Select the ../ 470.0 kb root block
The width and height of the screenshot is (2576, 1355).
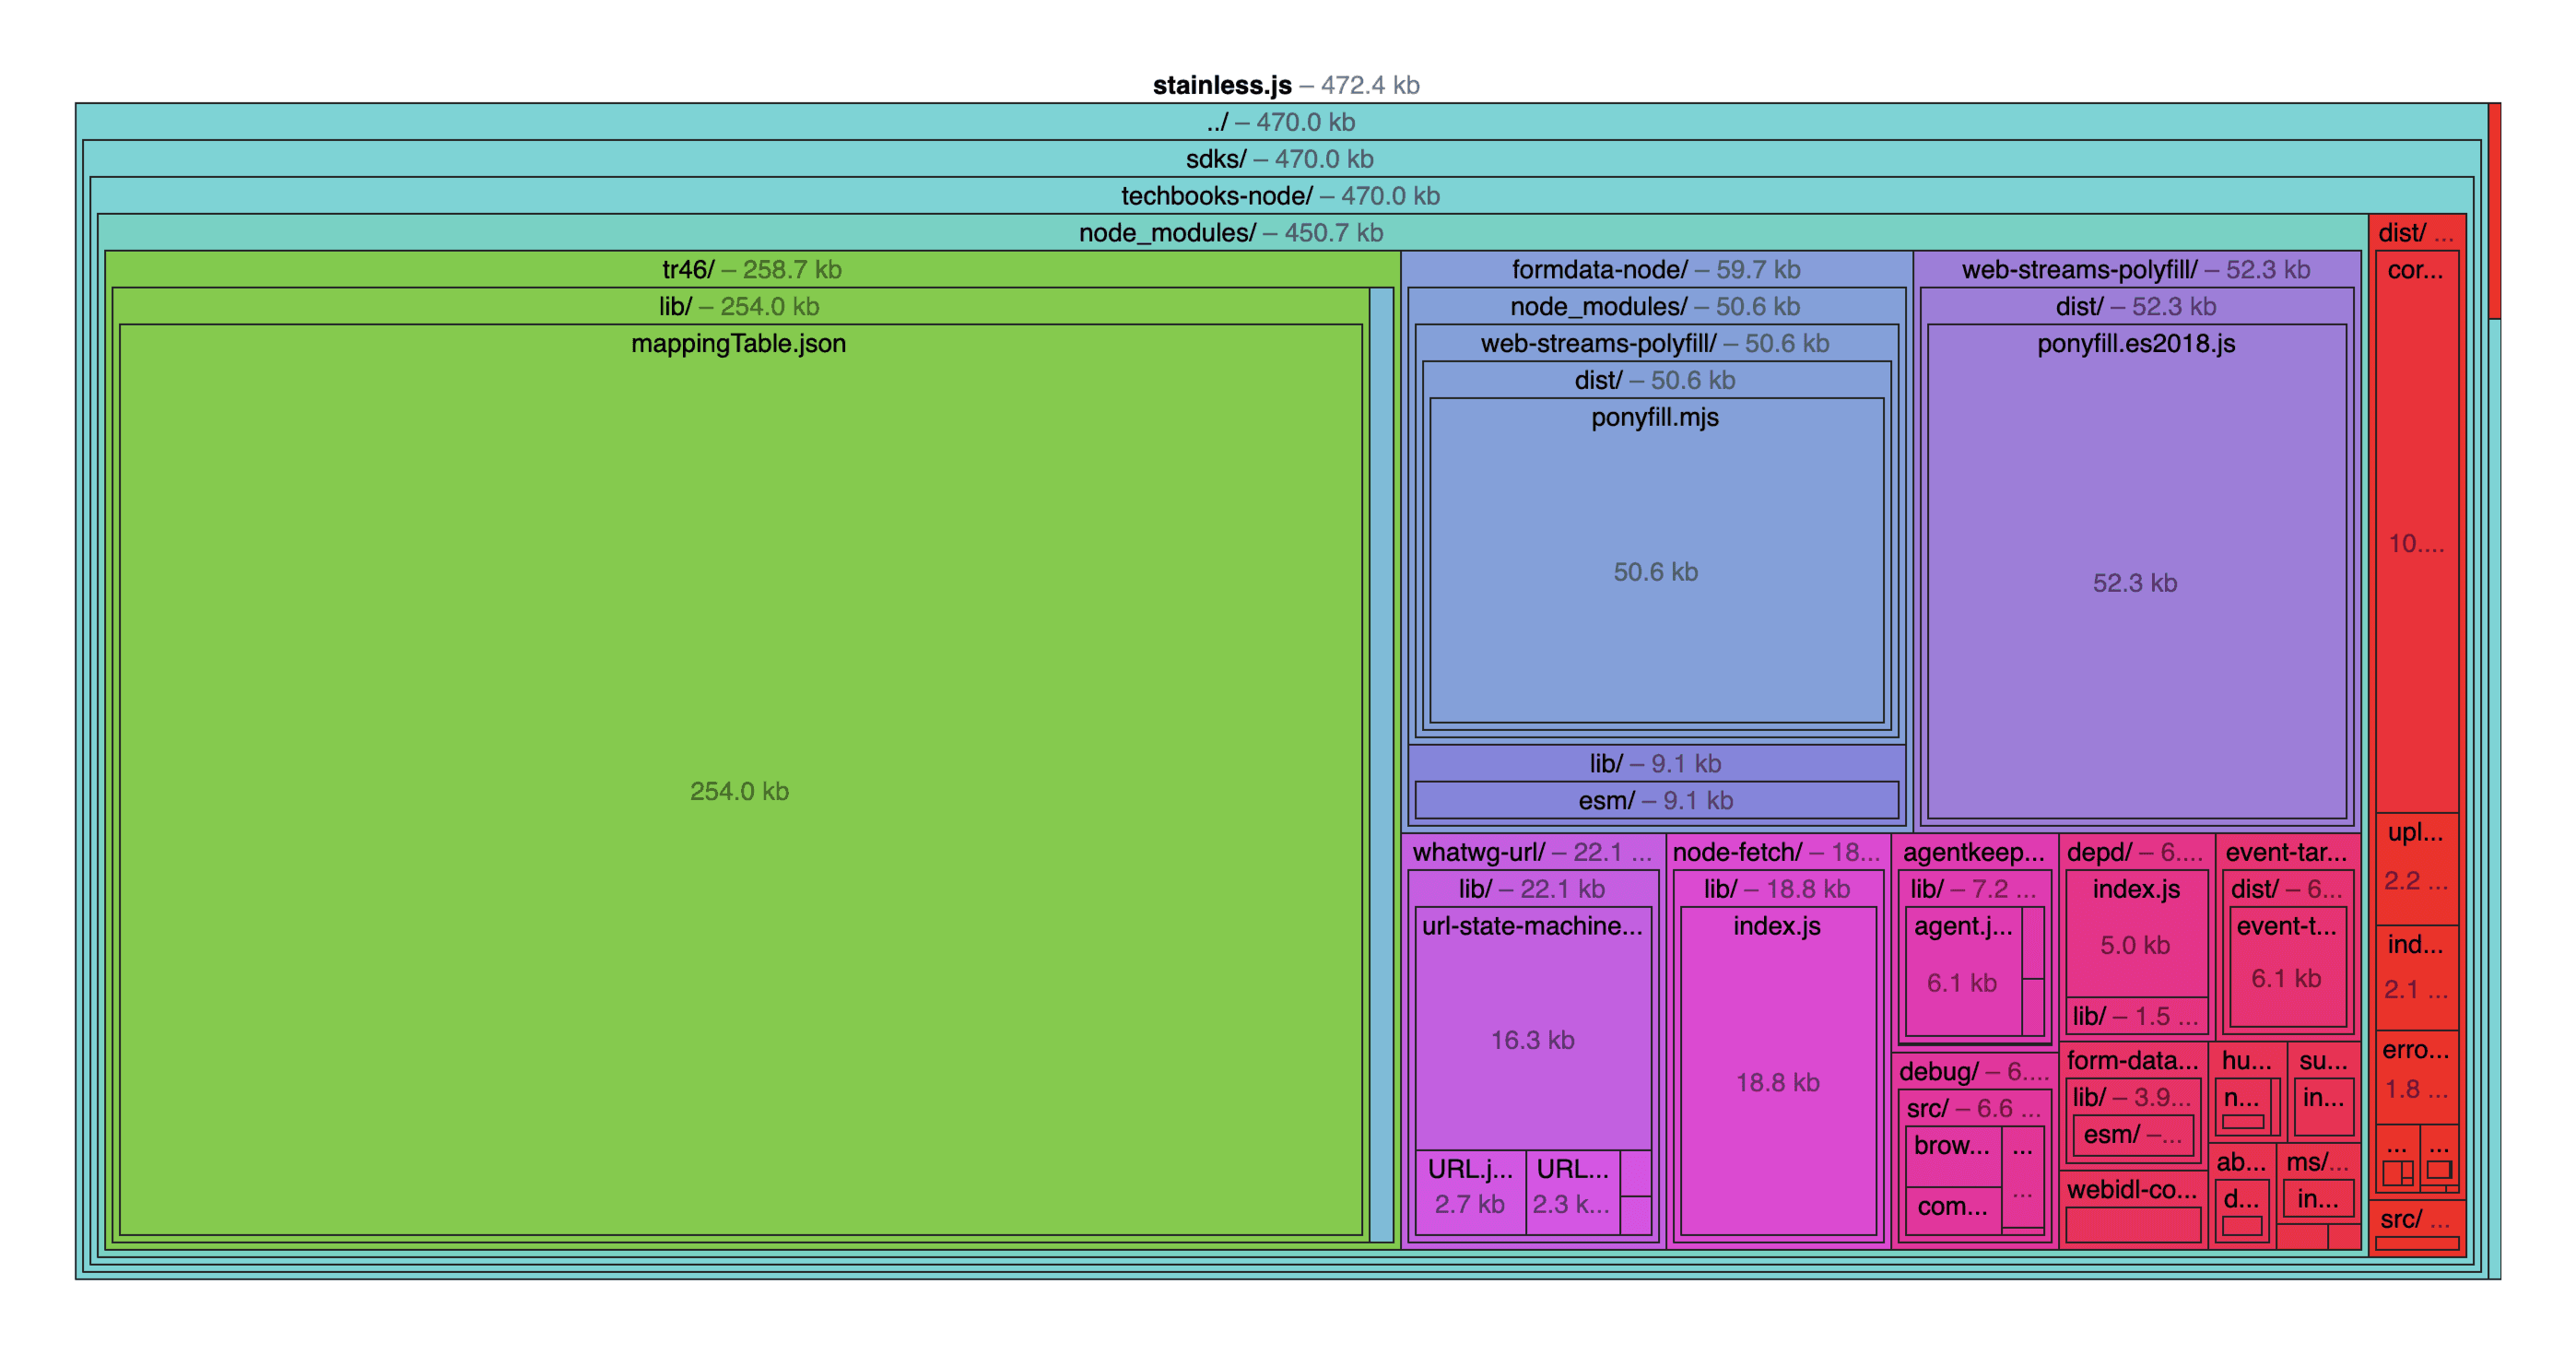[1281, 122]
